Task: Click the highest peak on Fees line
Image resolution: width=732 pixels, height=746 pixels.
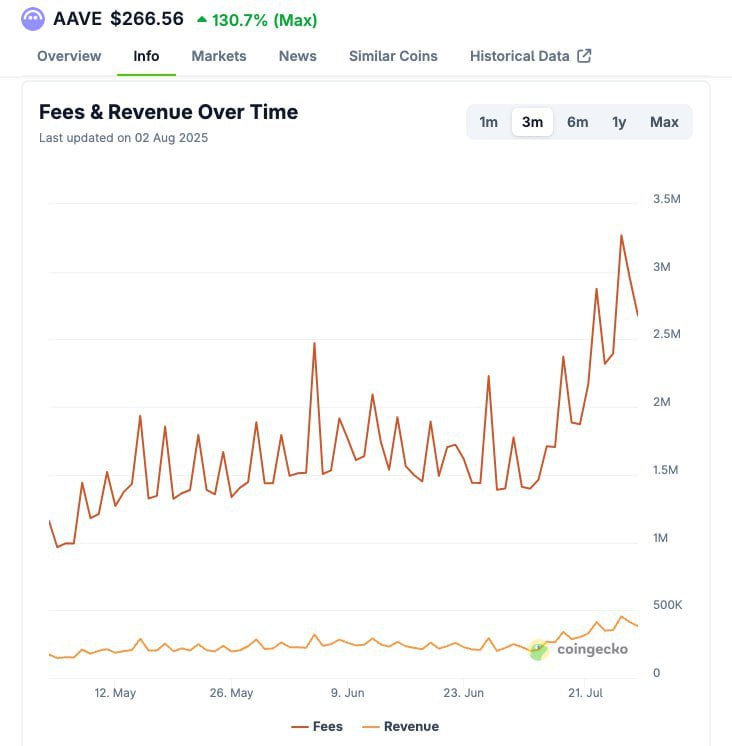Action: (x=621, y=236)
